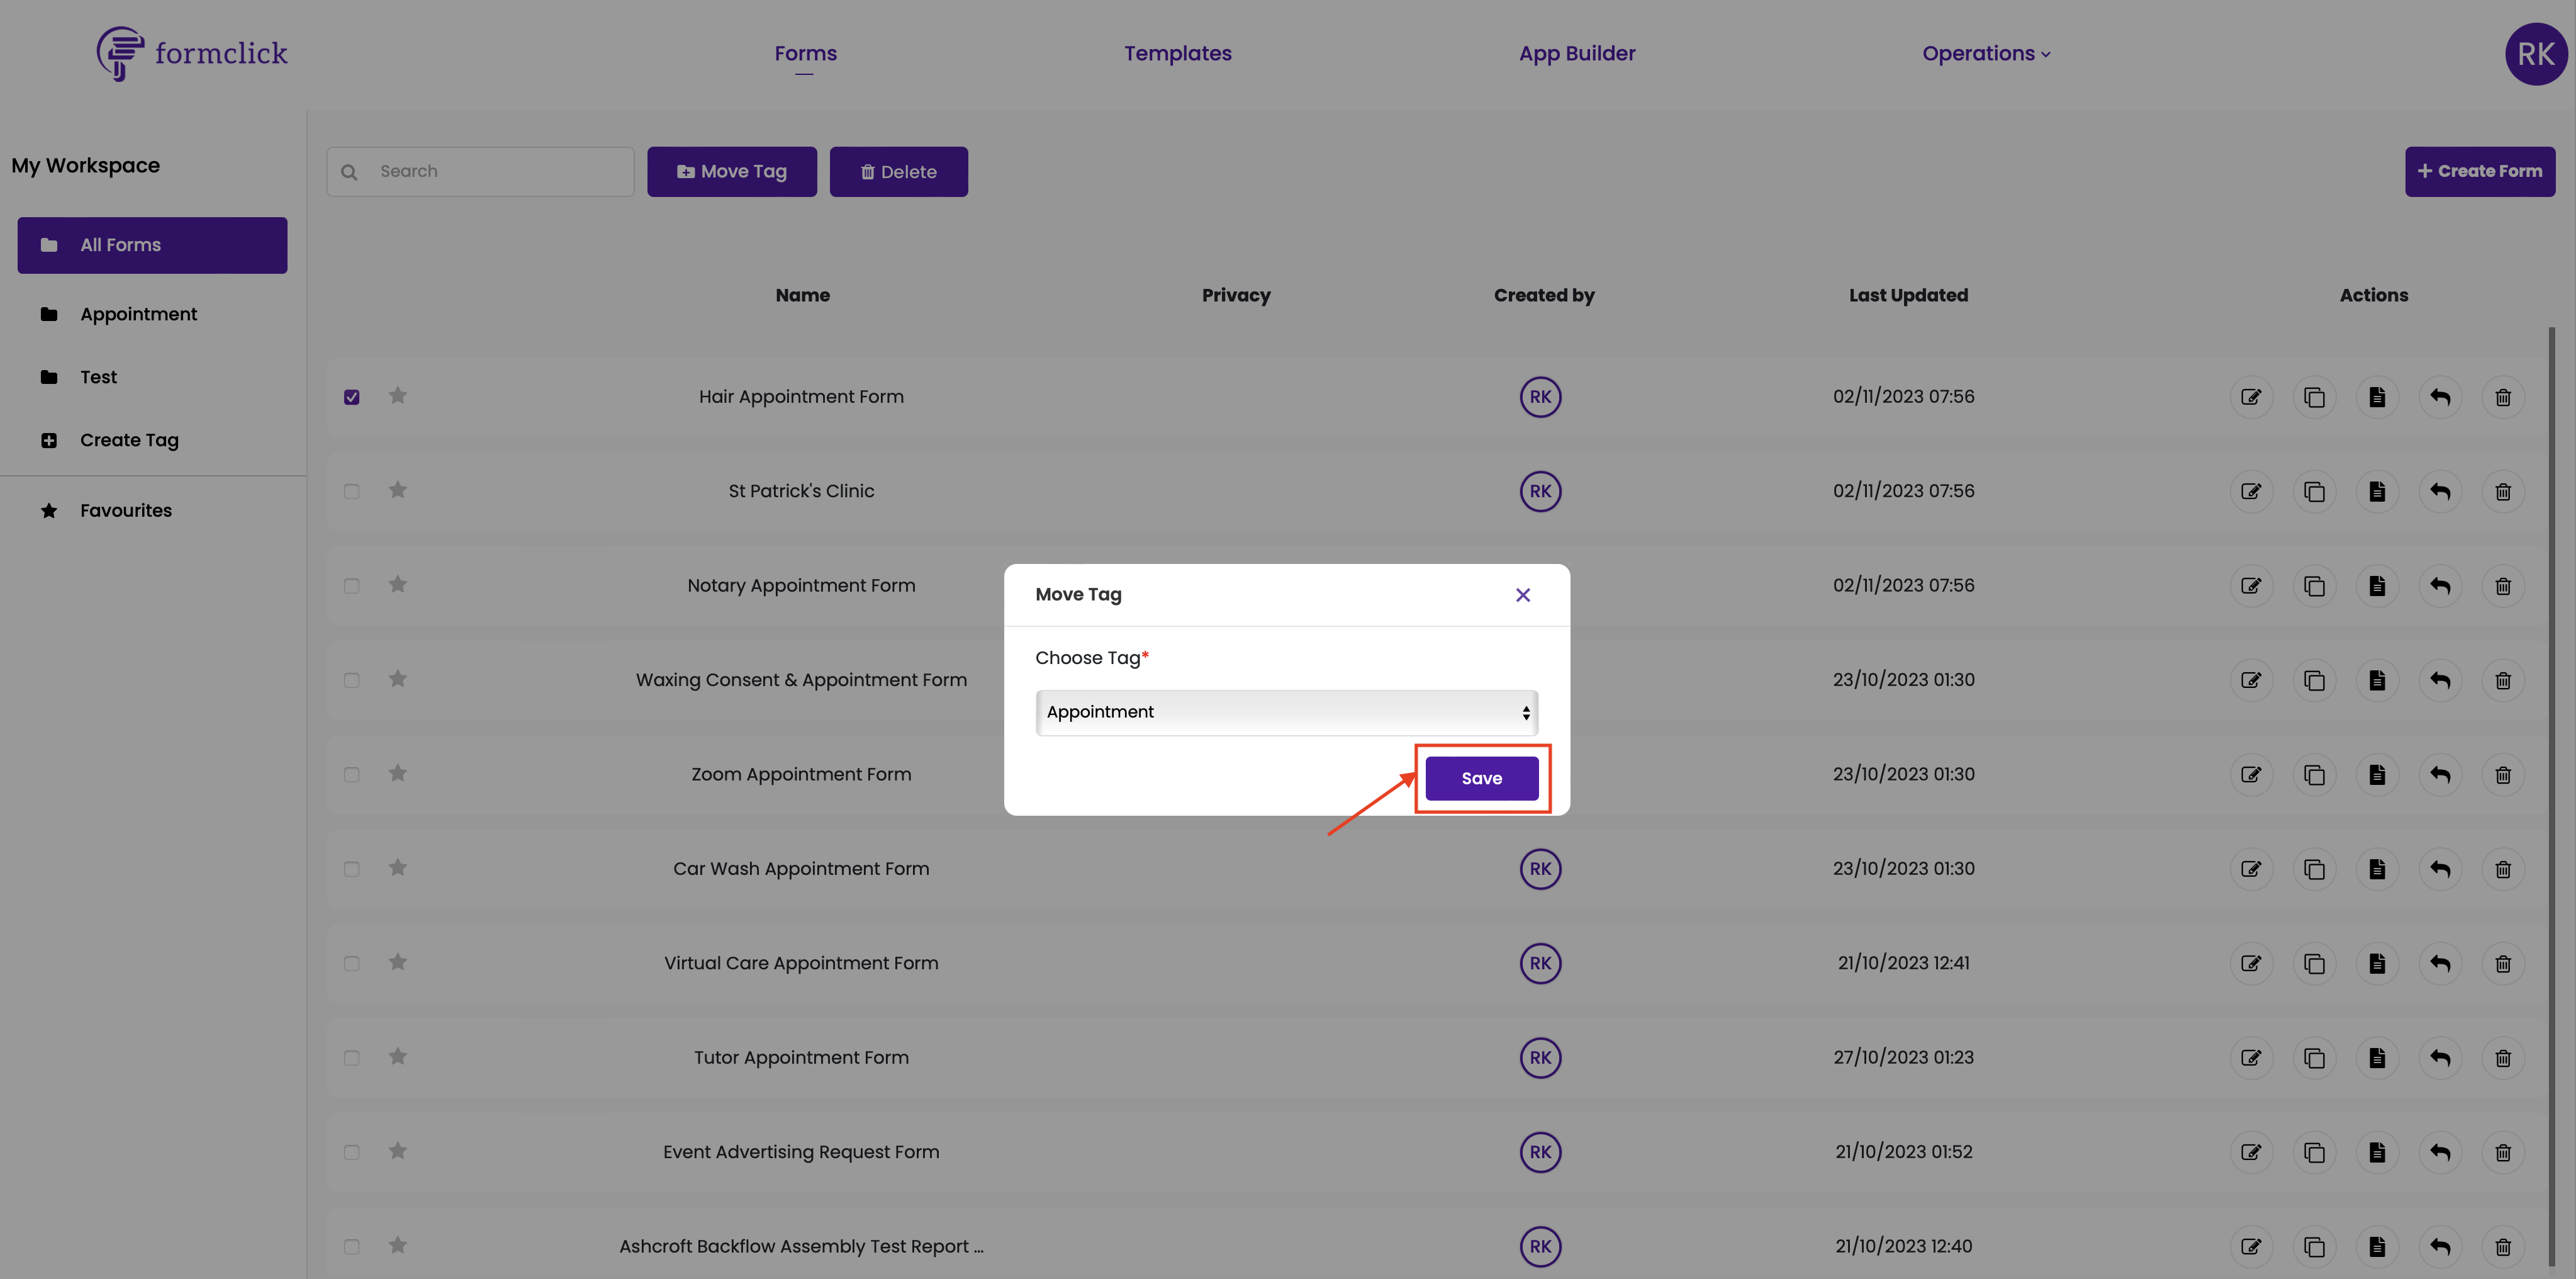Check the Waxing Consent & Appointment Form checkbox
Viewport: 2576px width, 1279px height.
[x=351, y=680]
